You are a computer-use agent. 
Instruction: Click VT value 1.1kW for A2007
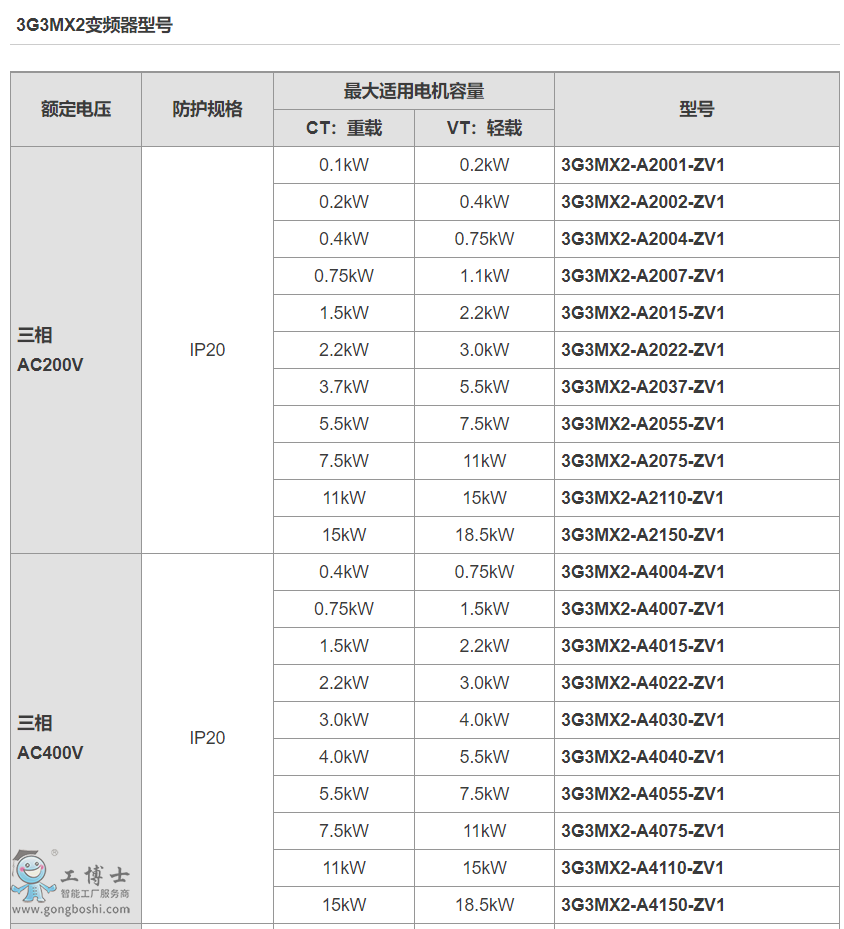(x=484, y=276)
